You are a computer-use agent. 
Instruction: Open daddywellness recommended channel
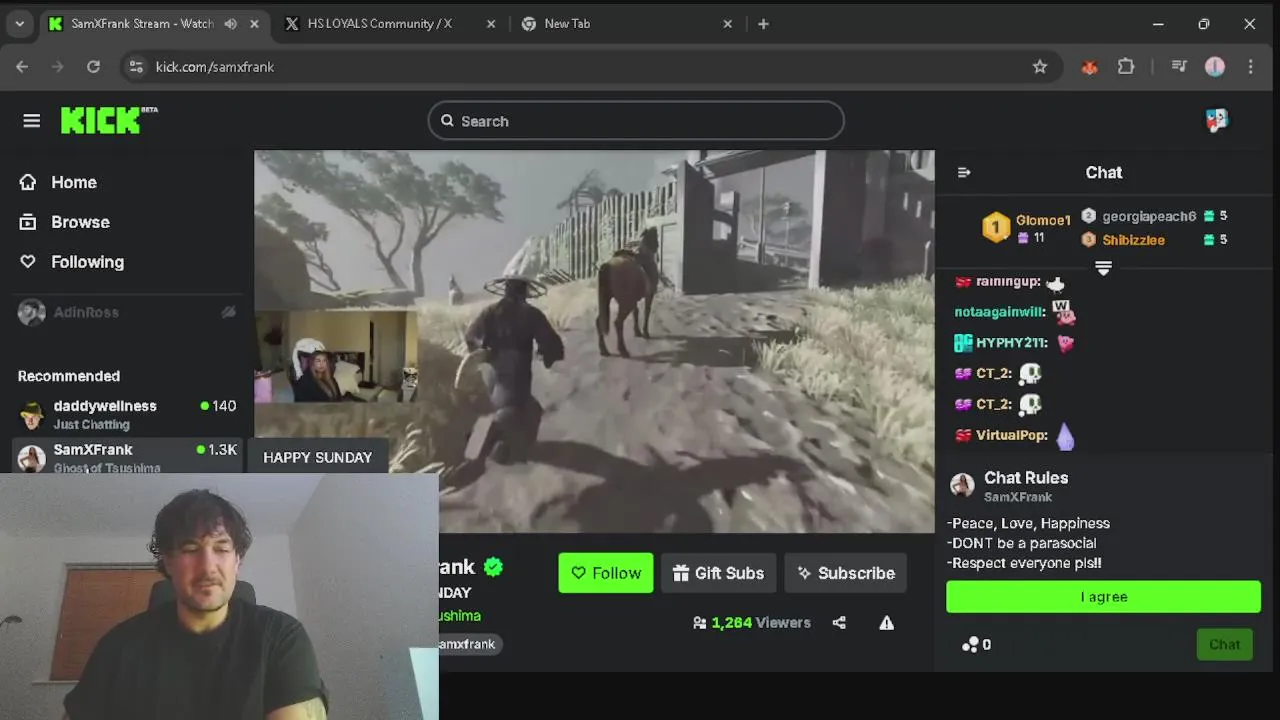127,414
